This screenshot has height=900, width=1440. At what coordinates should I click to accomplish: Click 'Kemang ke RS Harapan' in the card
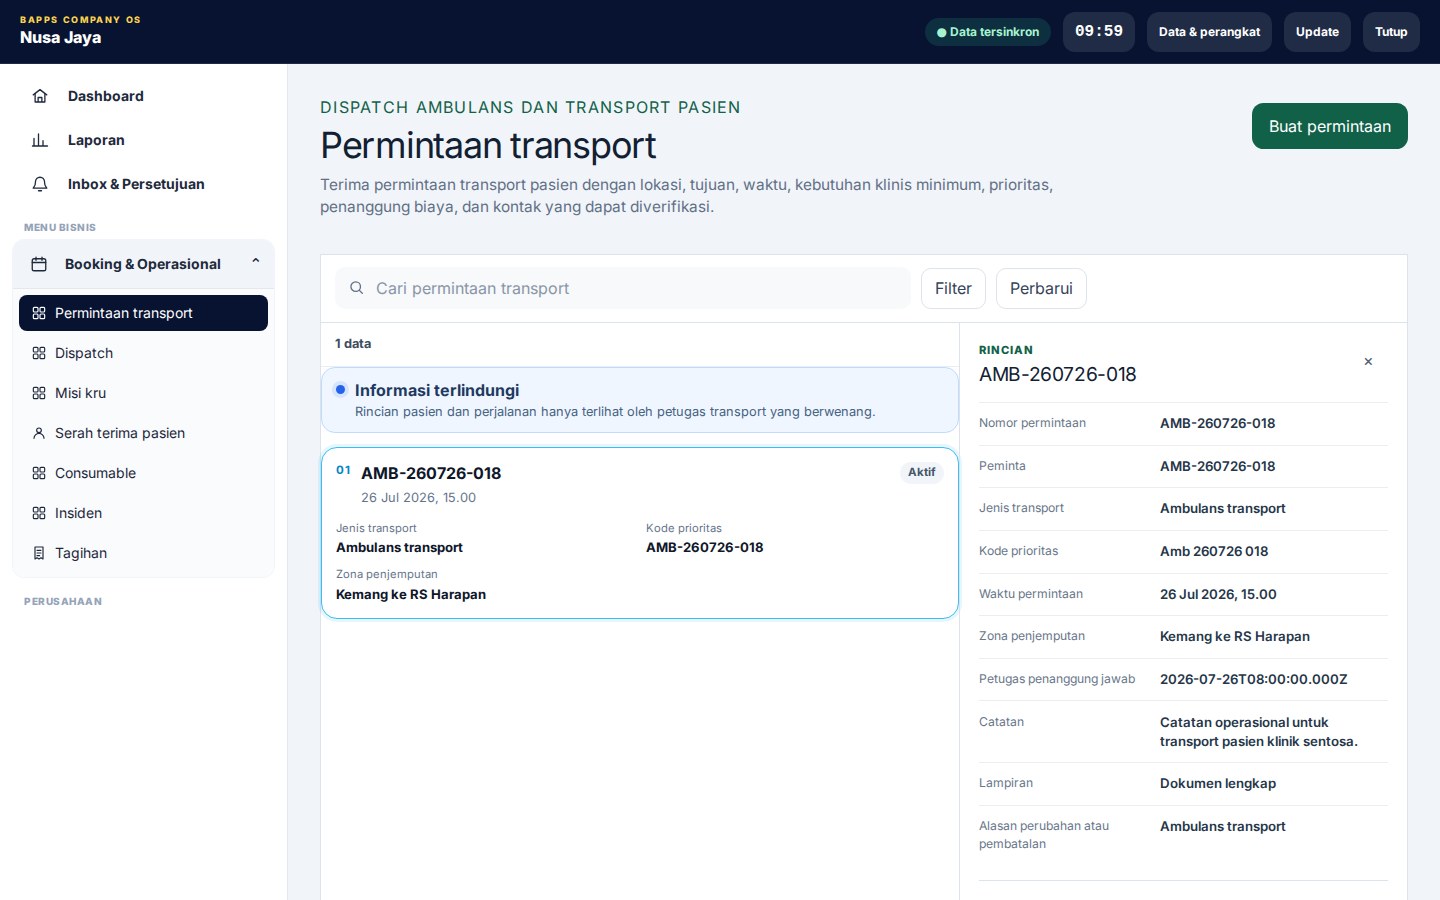click(411, 594)
